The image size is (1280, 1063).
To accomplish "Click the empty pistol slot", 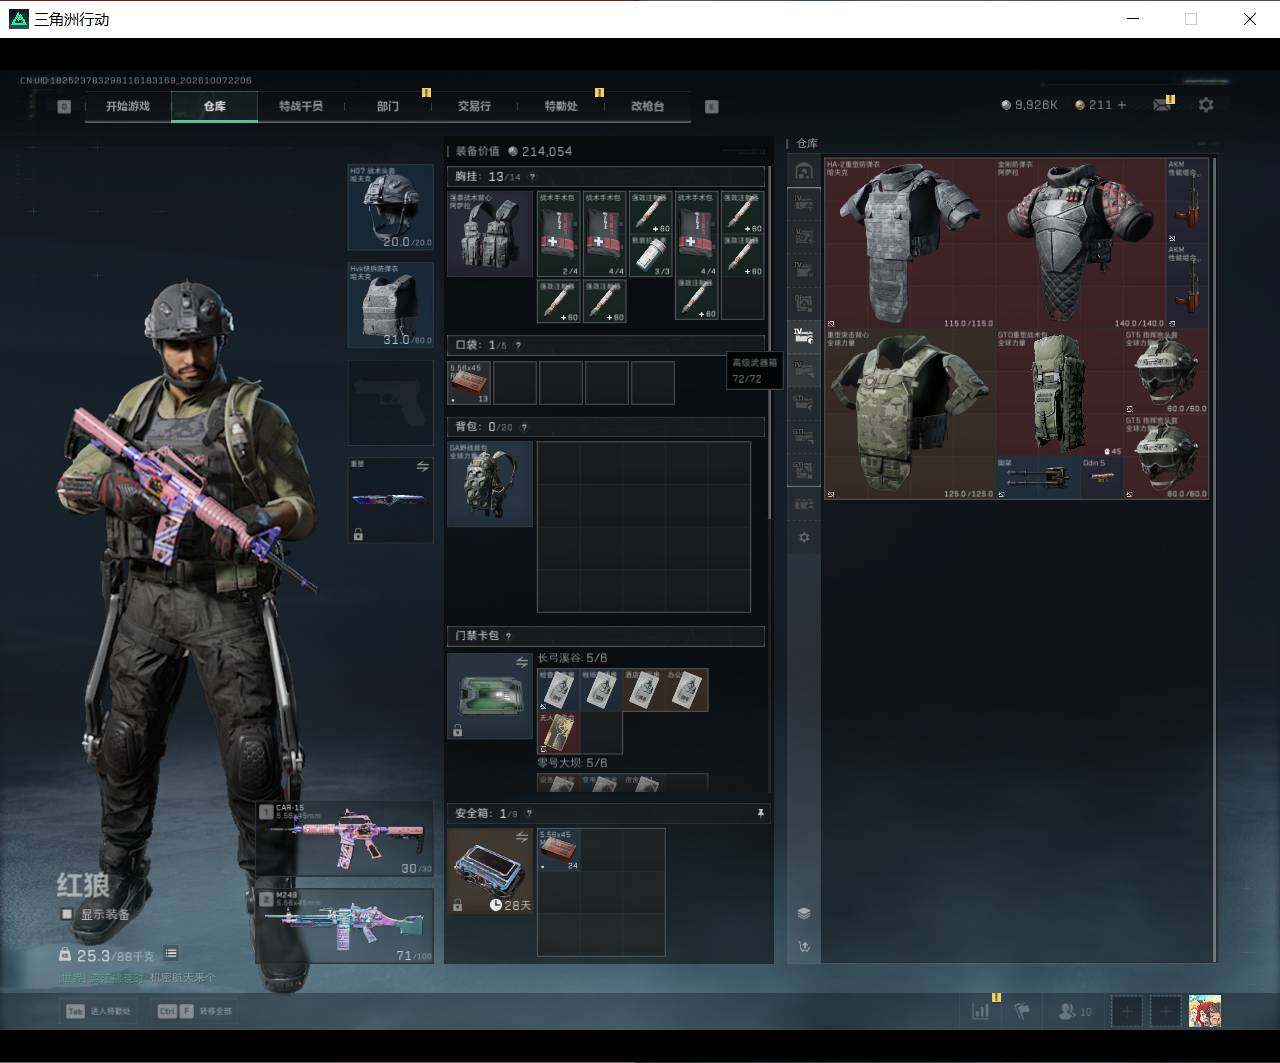I will click(390, 402).
